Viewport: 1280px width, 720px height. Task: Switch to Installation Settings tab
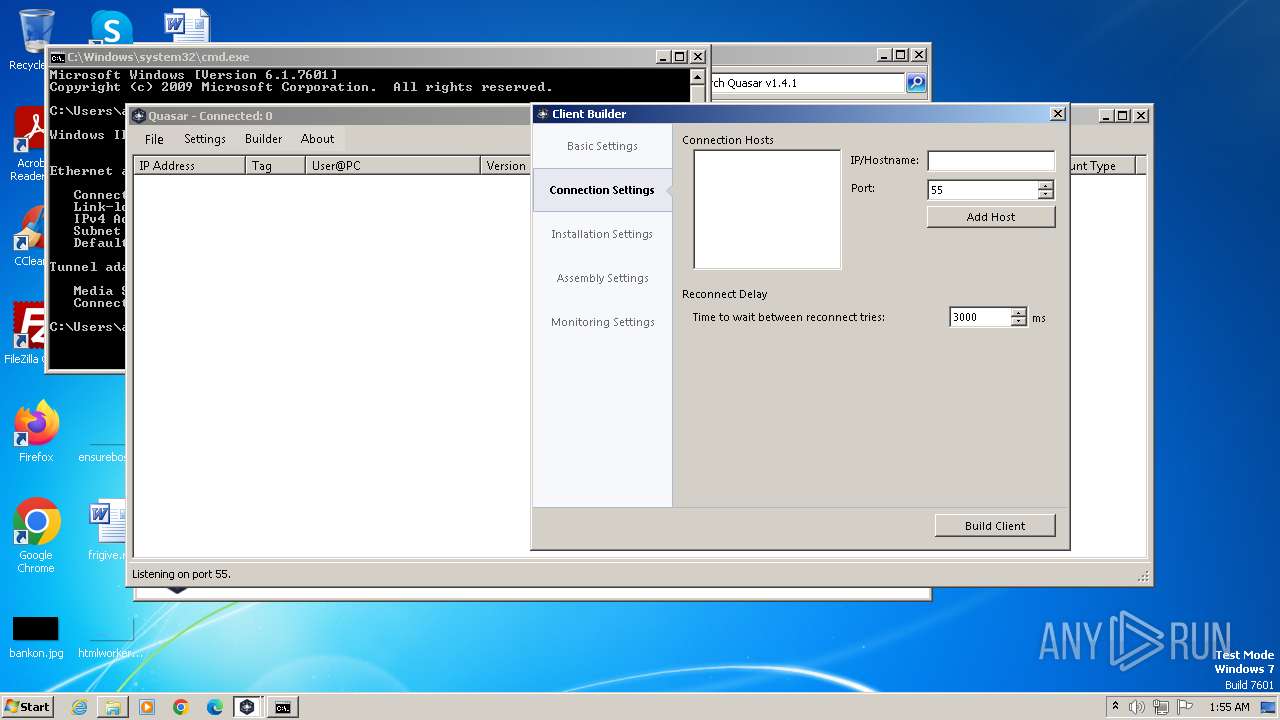click(602, 234)
